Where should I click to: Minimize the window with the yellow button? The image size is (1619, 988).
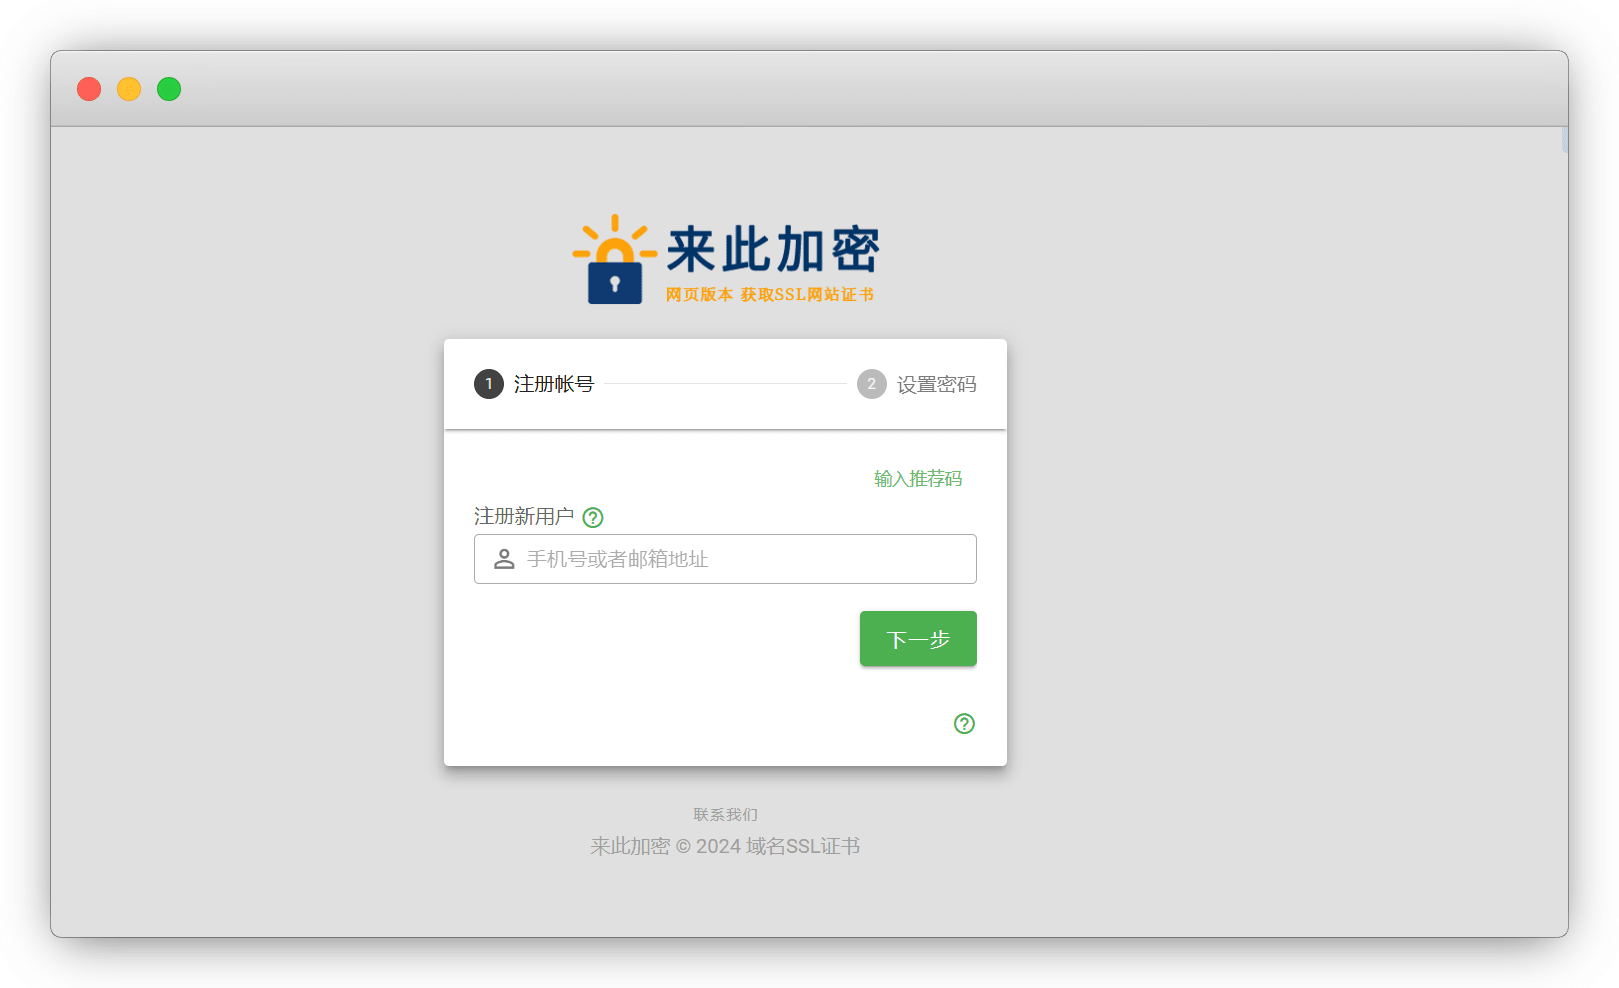(x=129, y=89)
